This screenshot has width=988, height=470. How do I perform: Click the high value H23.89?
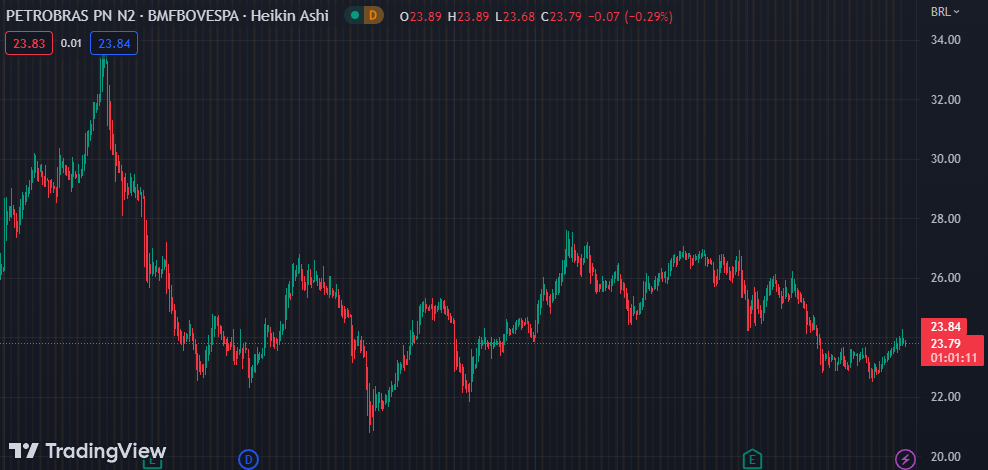pos(468,16)
